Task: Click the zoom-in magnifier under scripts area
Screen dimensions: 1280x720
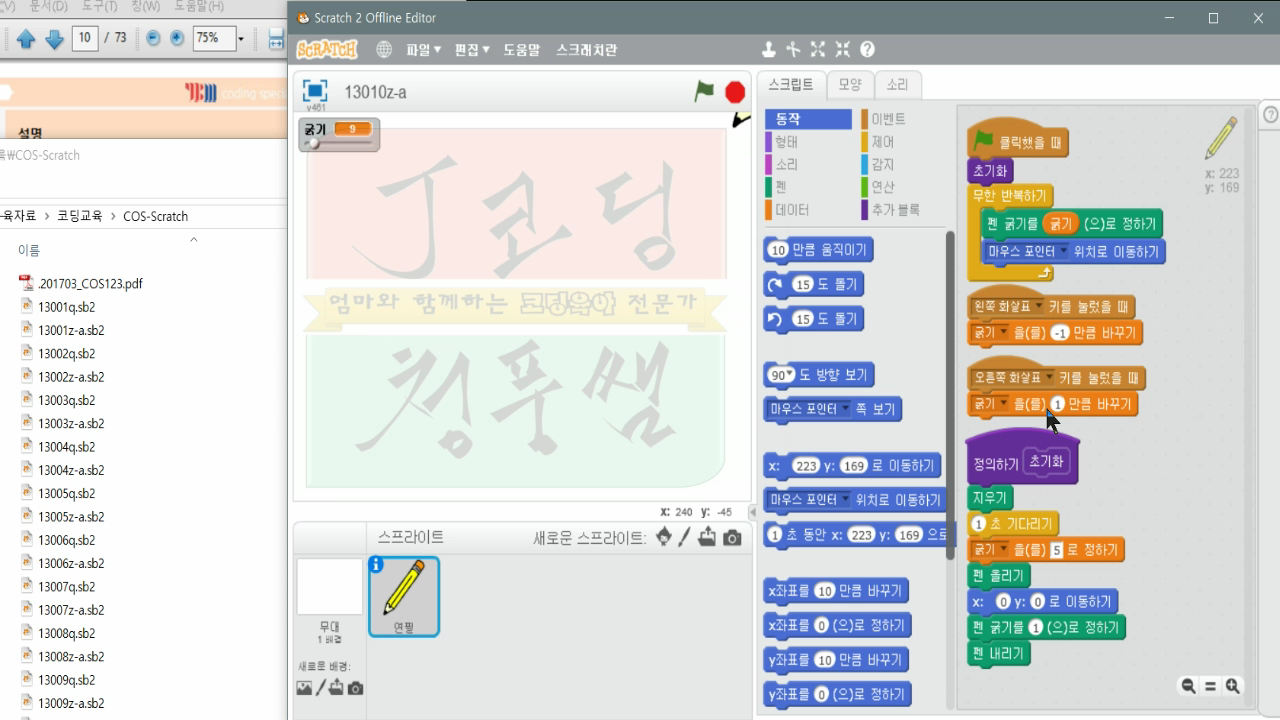Action: (x=1232, y=686)
